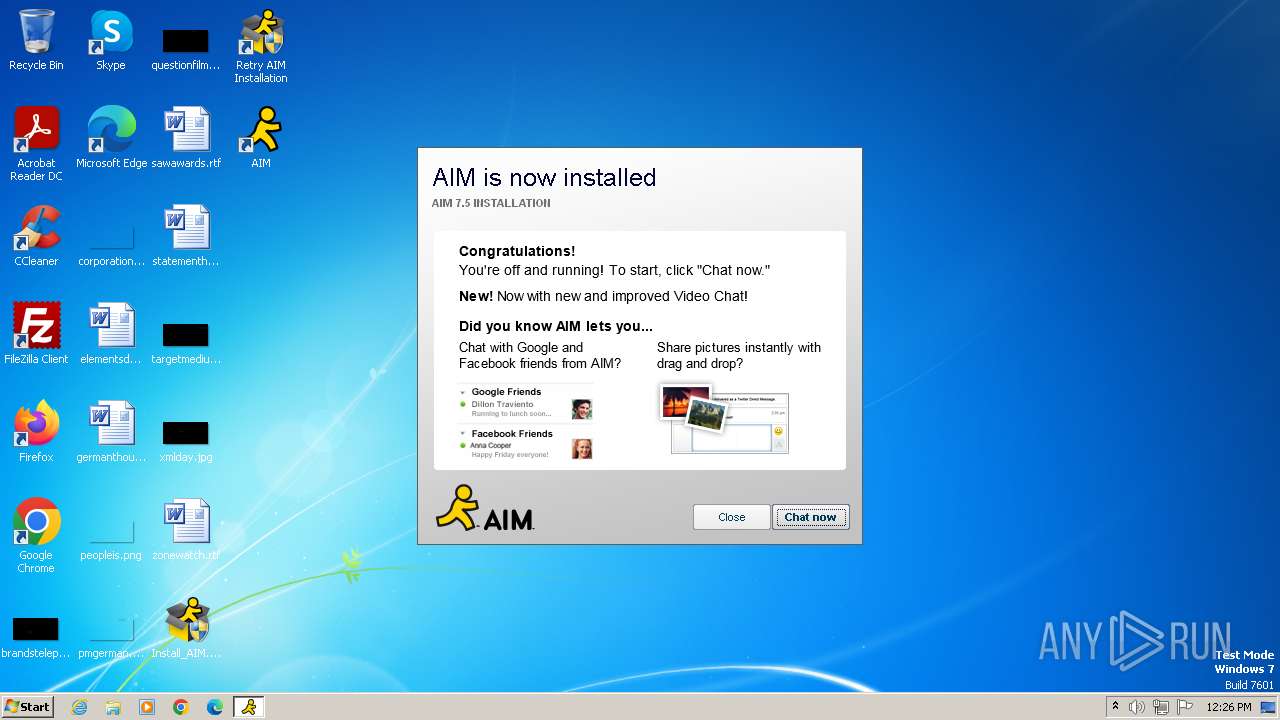The width and height of the screenshot is (1280, 720).
Task: Show hidden system tray icons
Action: pos(1115,707)
